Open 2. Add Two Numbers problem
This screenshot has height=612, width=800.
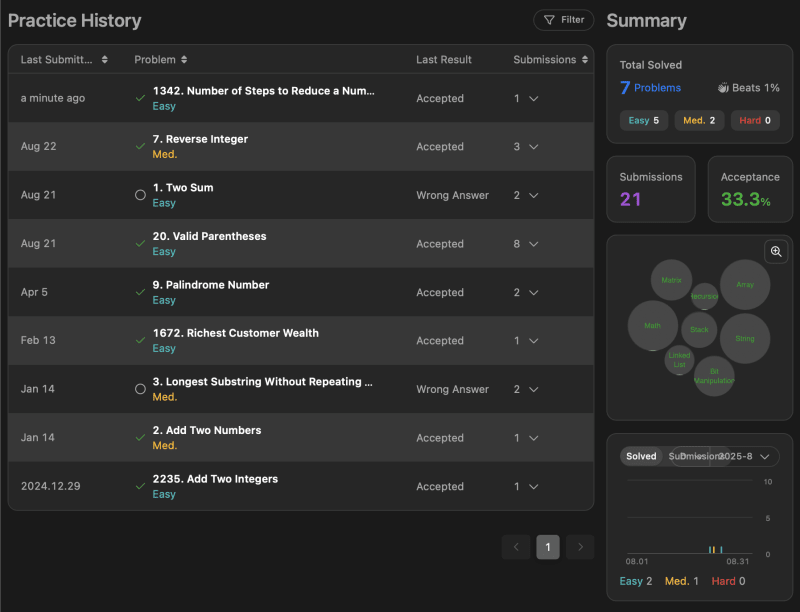tap(207, 430)
